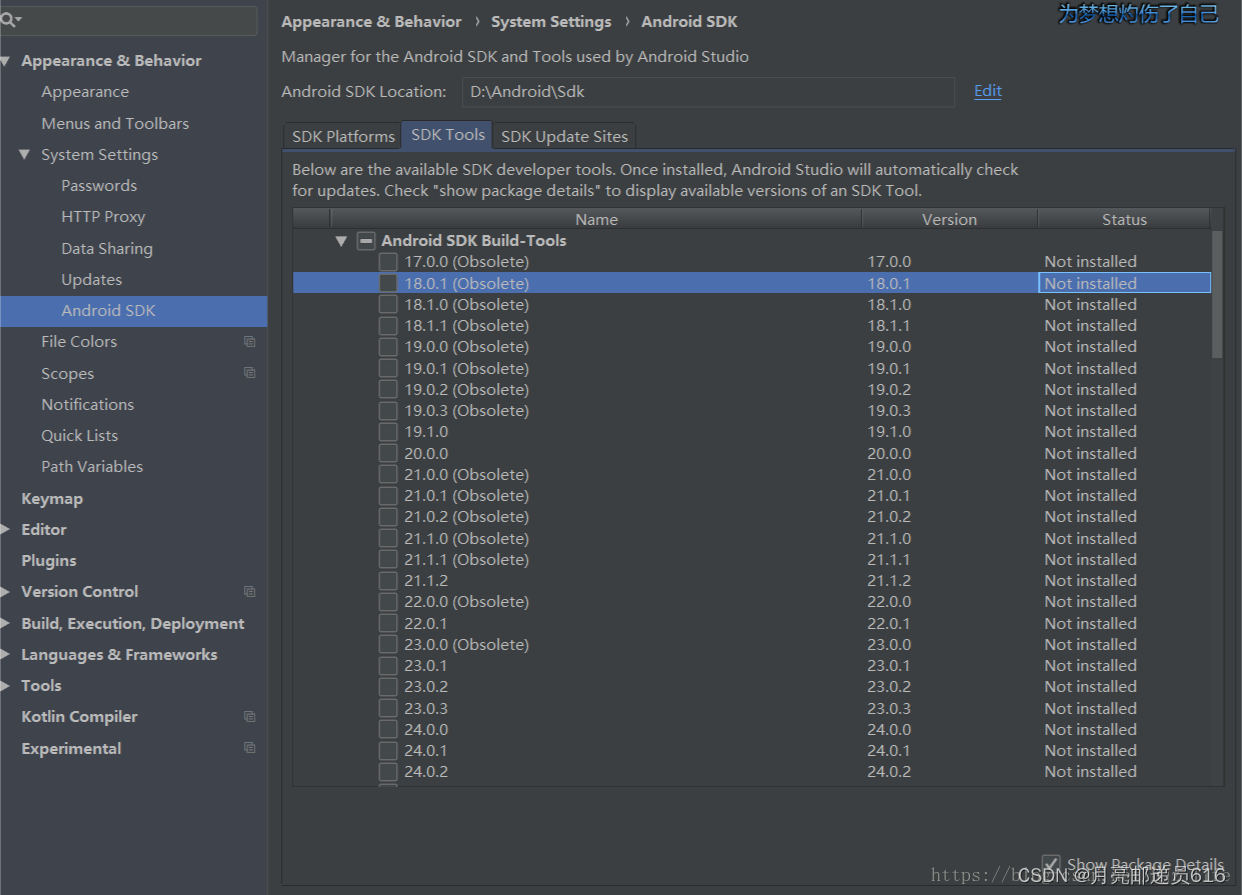Open the SDK Update Sites tab
The image size is (1242, 895).
point(565,136)
